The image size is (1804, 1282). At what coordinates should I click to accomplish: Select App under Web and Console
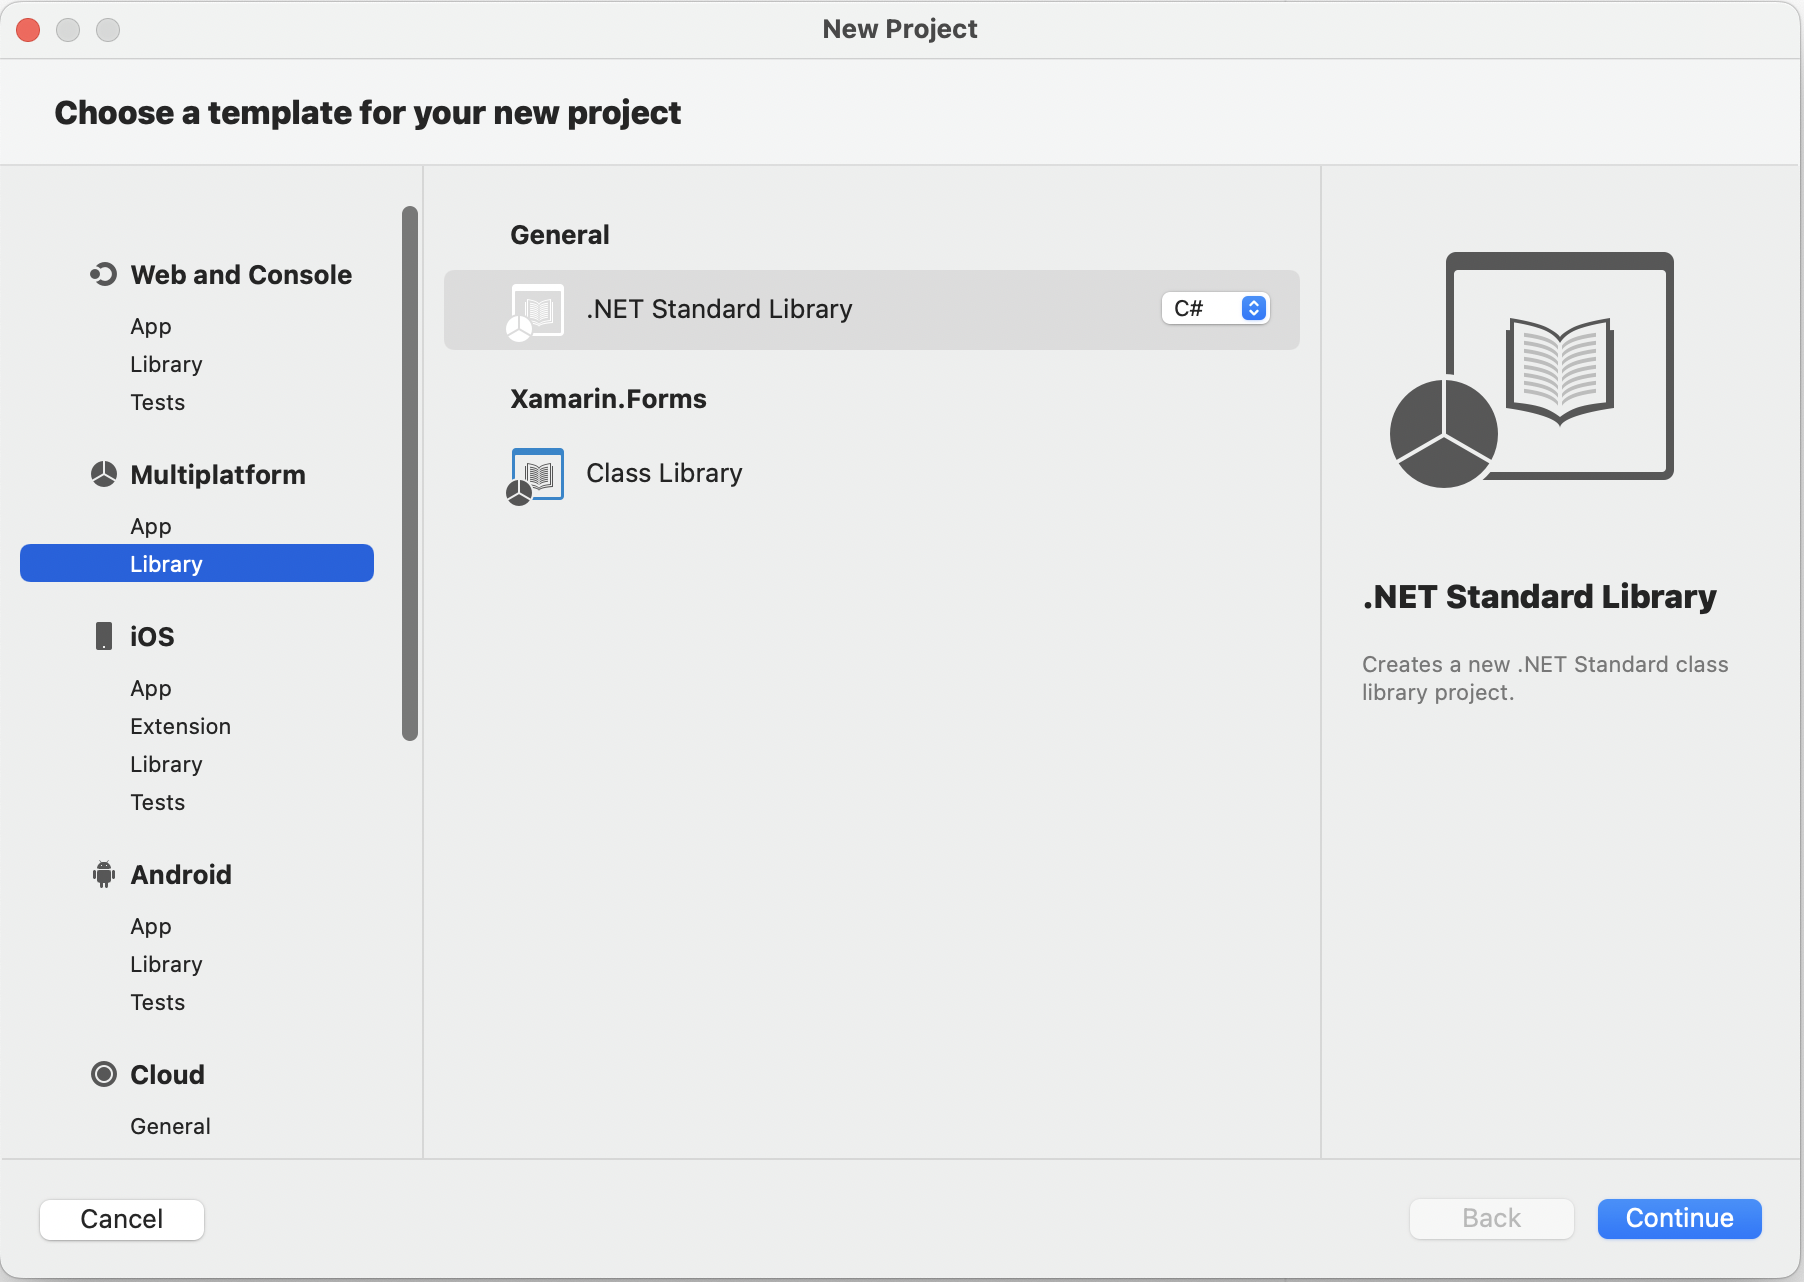coord(151,326)
